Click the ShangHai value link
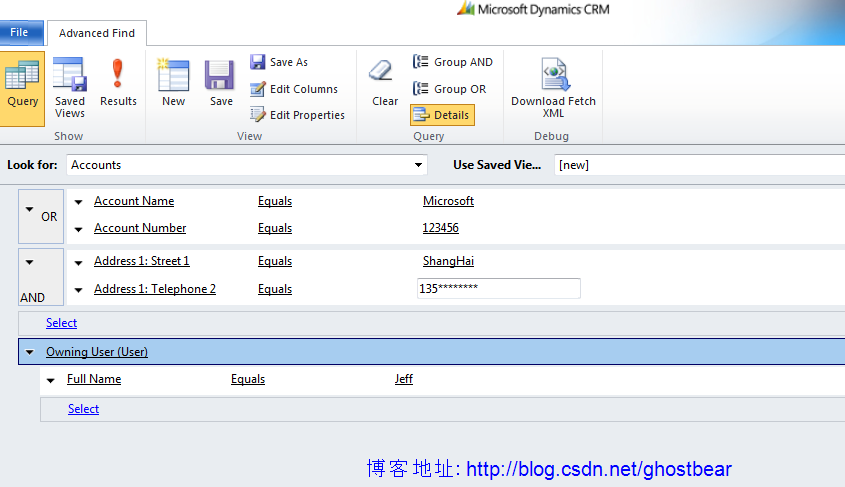The height and width of the screenshot is (487, 845). 448,261
